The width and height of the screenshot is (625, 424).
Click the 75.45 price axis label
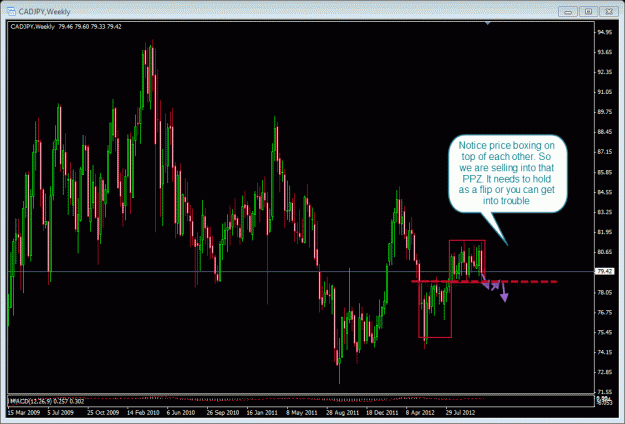point(605,332)
